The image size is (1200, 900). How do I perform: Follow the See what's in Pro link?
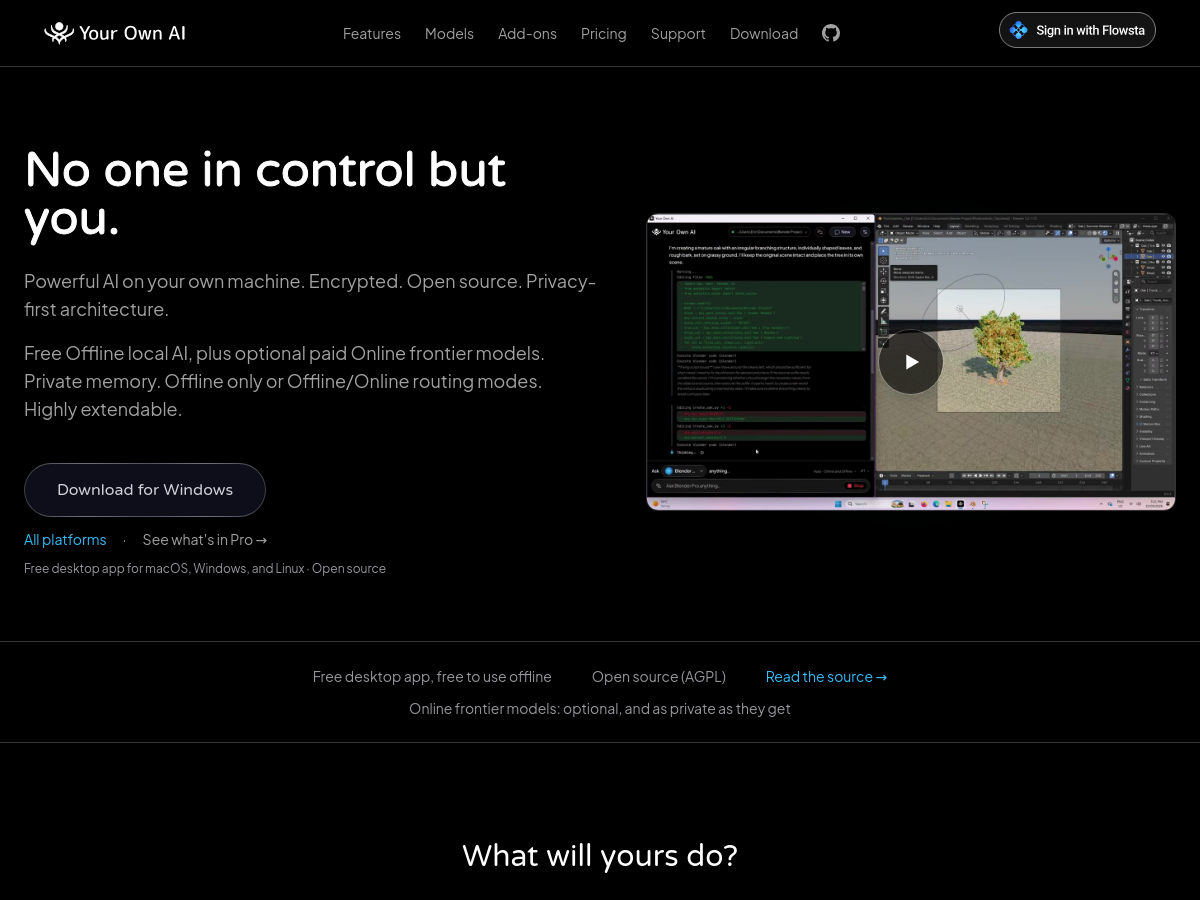[x=205, y=540]
